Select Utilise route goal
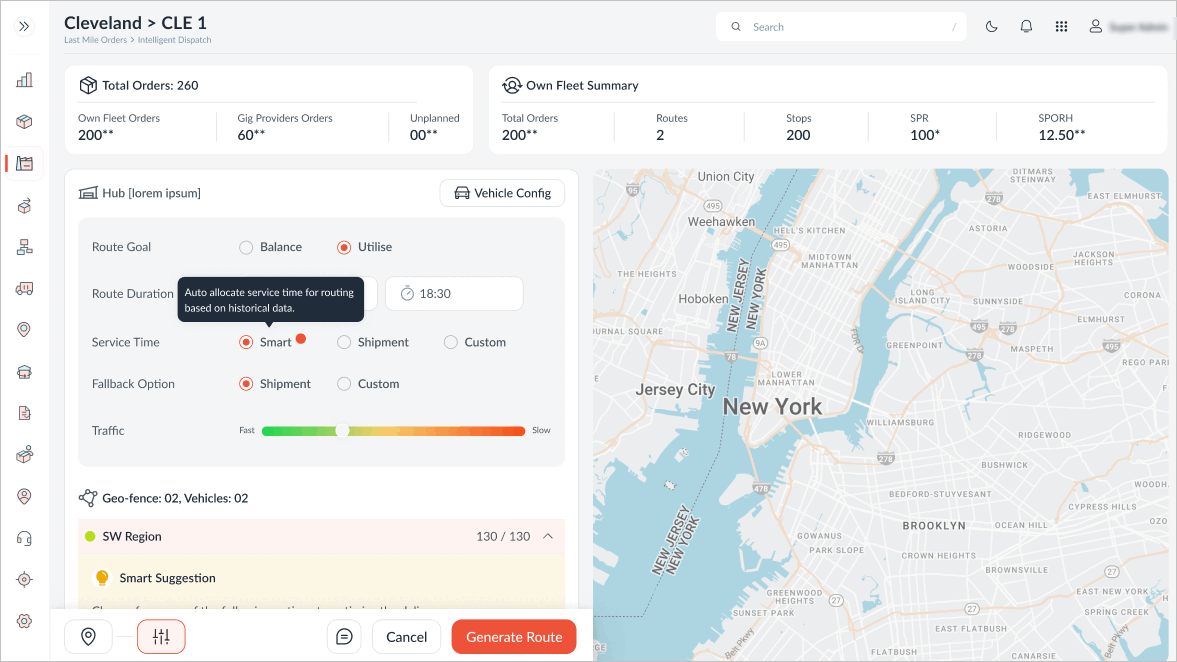 click(344, 247)
